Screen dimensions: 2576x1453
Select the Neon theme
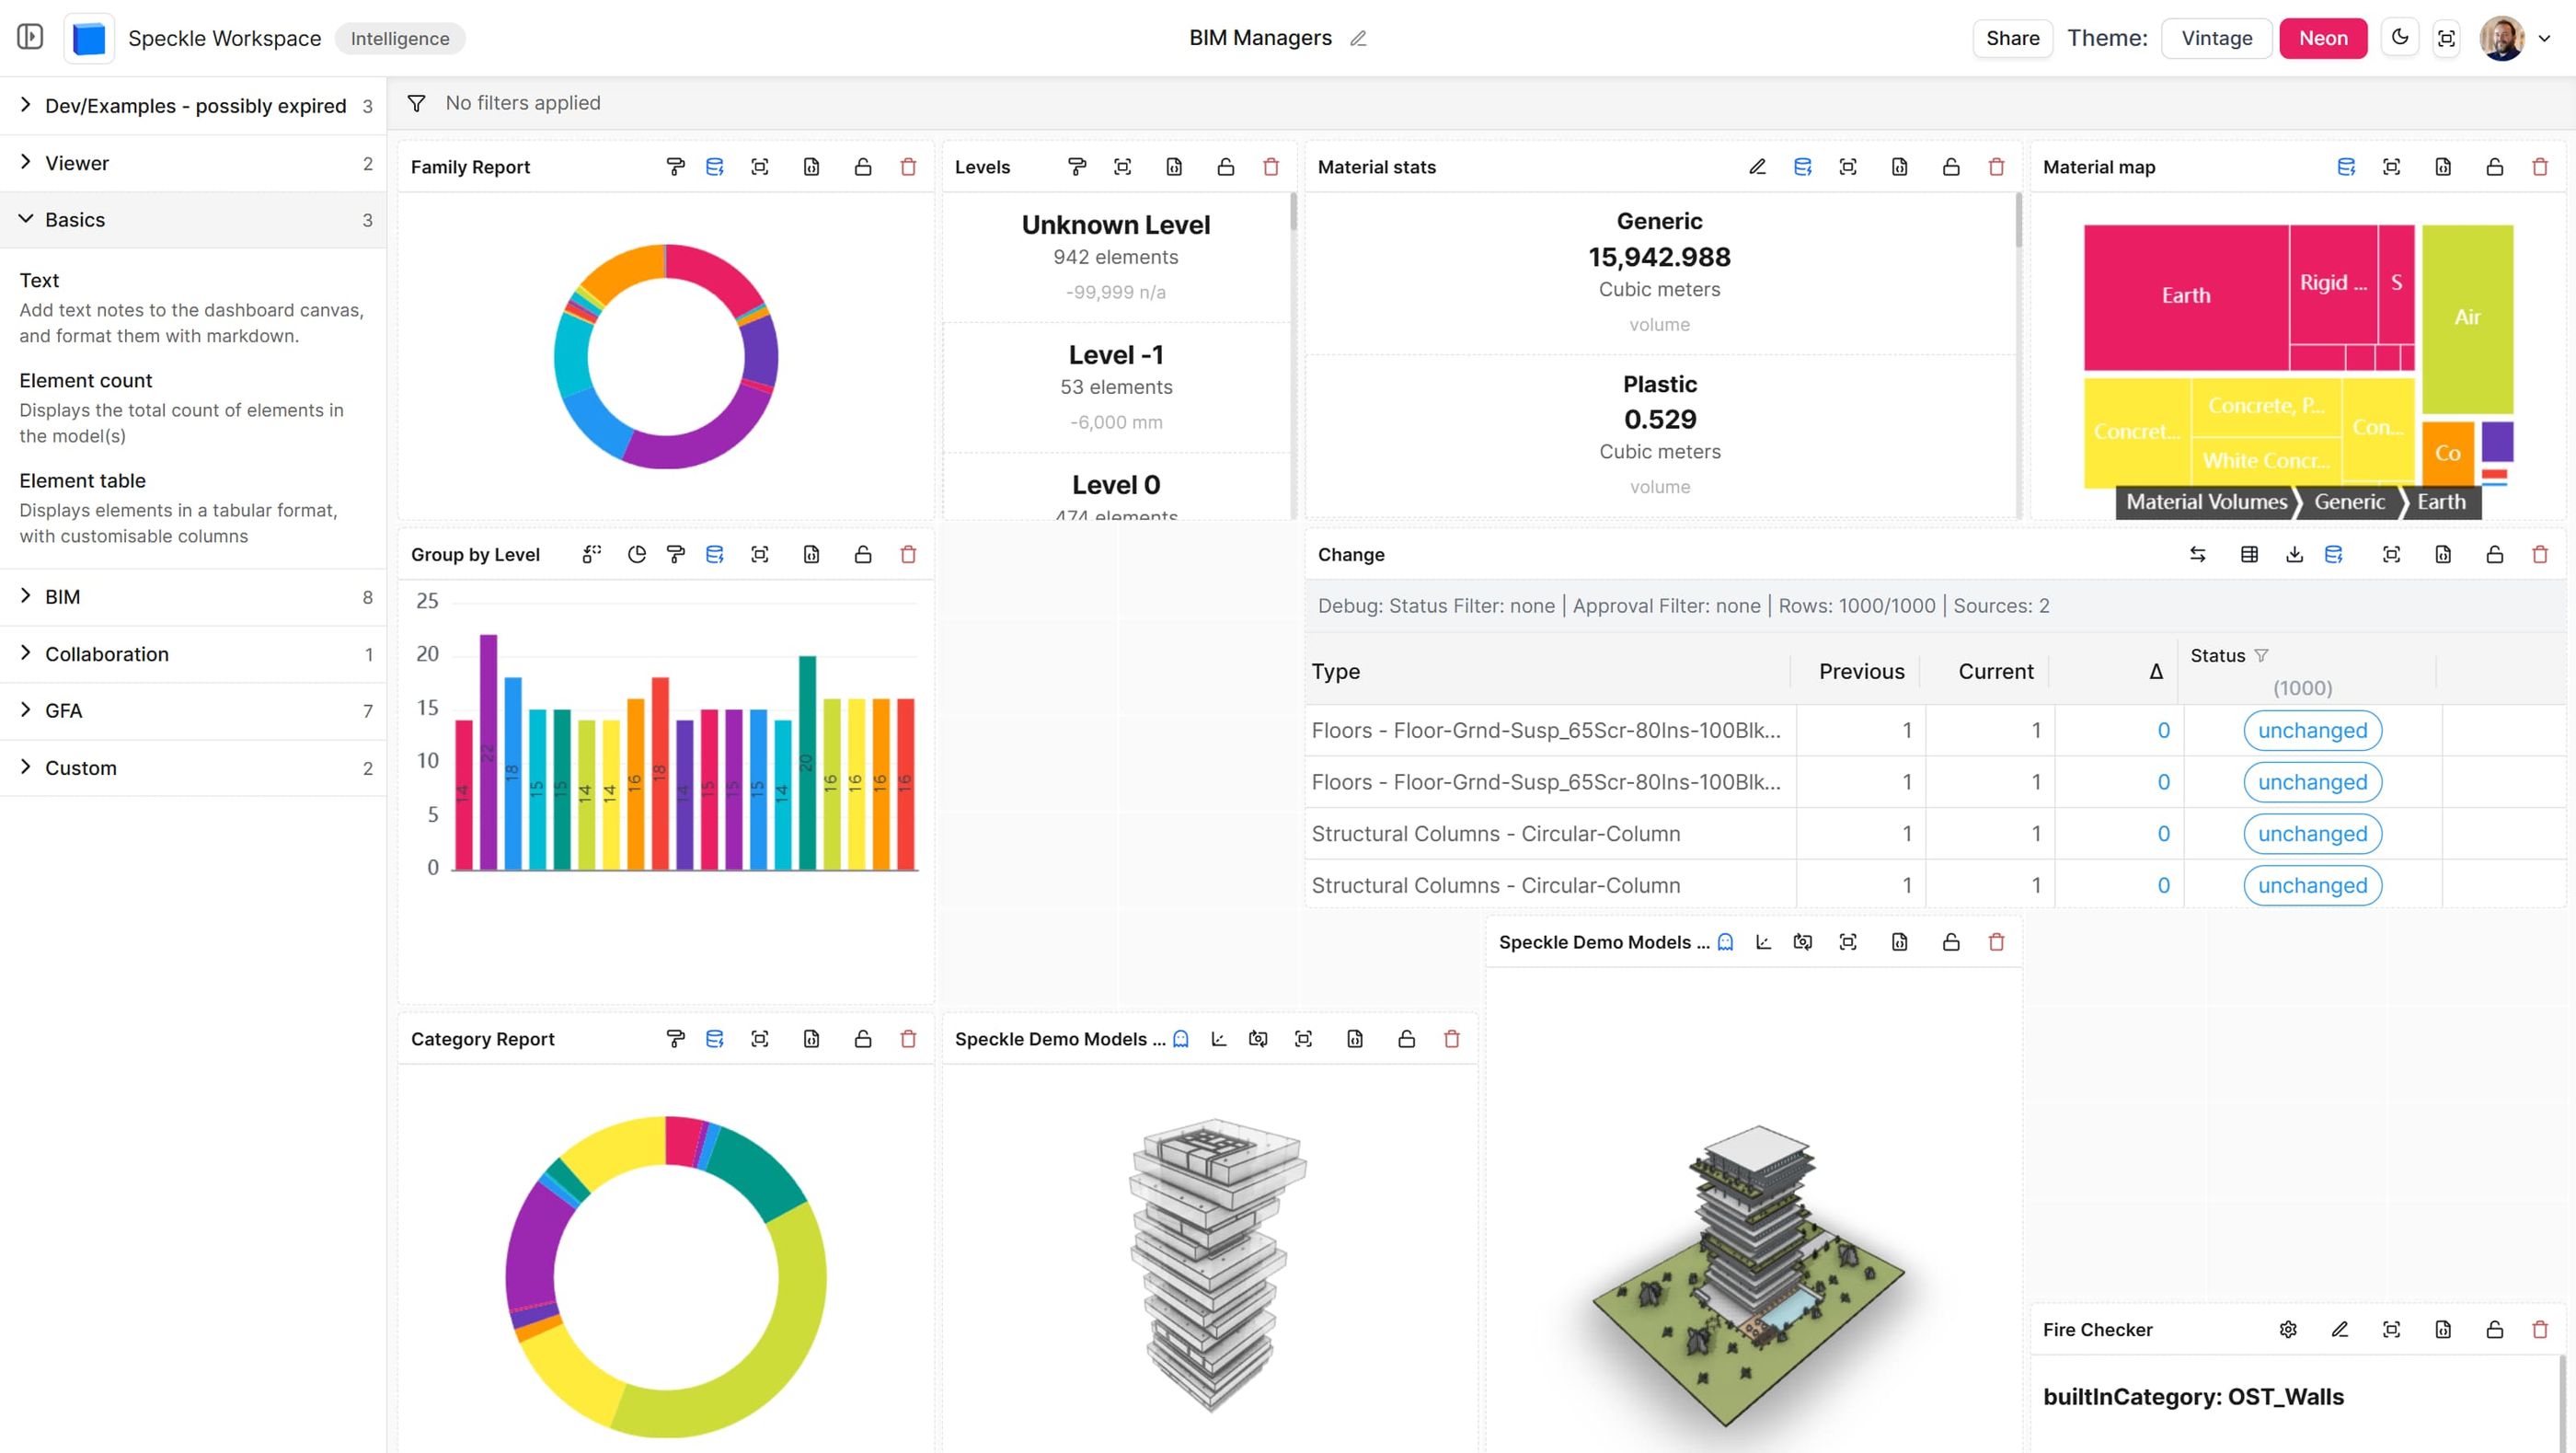coord(2322,38)
